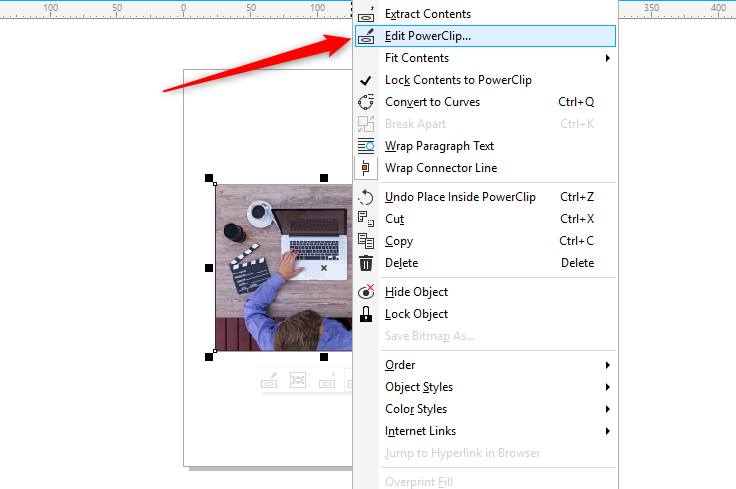Select the Copy menu entry

pyautogui.click(x=485, y=241)
